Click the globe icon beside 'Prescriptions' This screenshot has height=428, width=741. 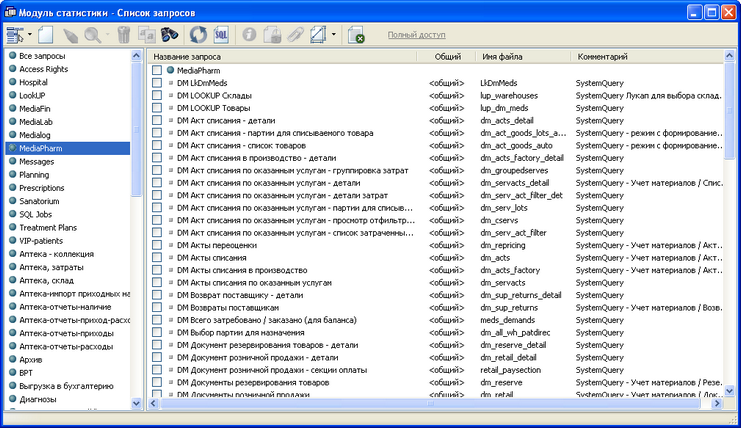13,188
